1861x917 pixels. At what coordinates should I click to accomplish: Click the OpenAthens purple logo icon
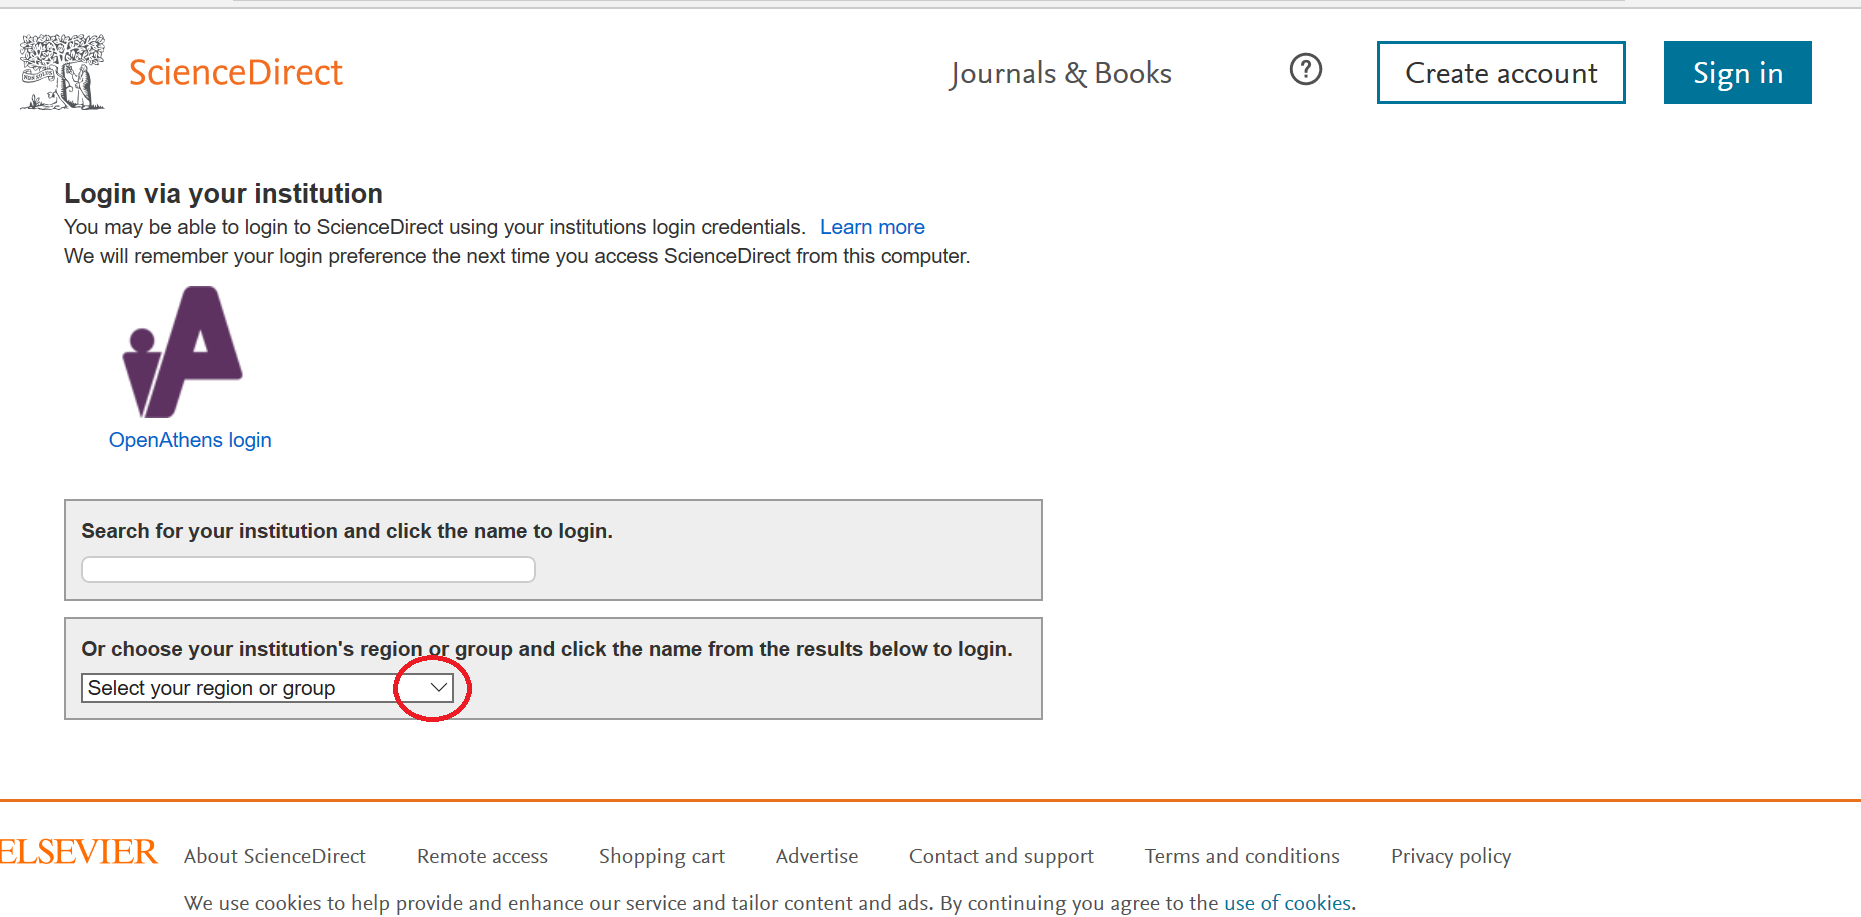pyautogui.click(x=182, y=352)
